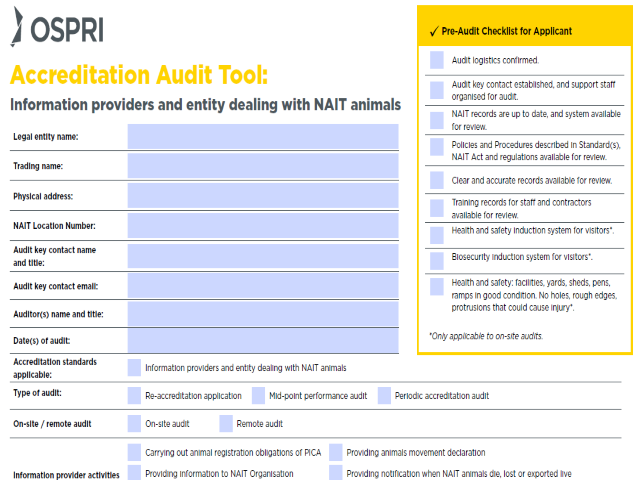Select Mid-point performance audit checkbox

pyautogui.click(x=258, y=396)
